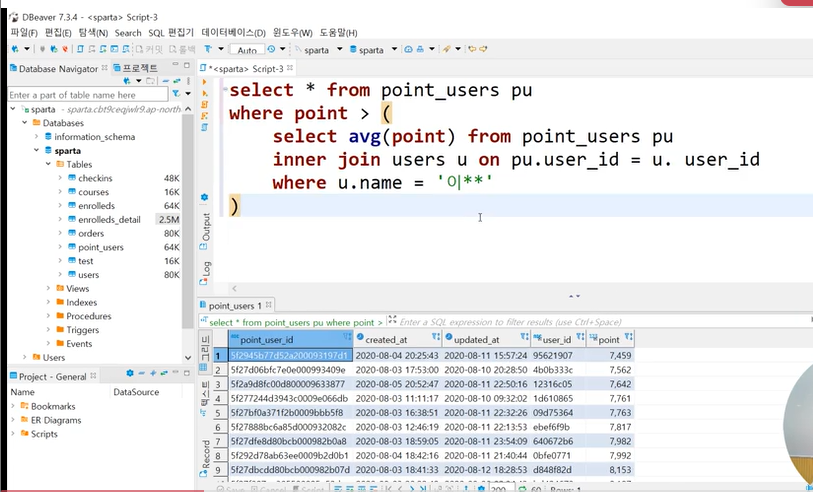Image resolution: width=813 pixels, height=492 pixels.
Task: Click Project General panel settings gear icon
Action: [x=130, y=373]
